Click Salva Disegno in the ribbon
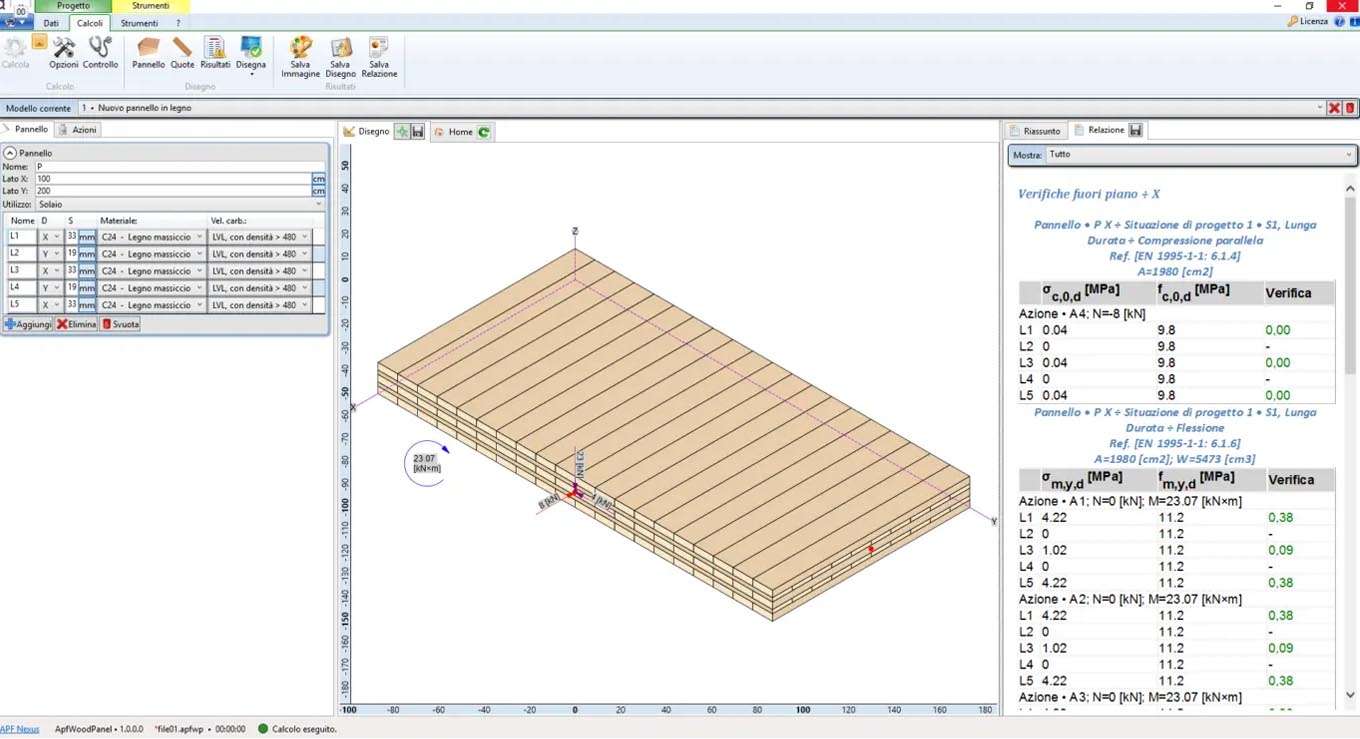Viewport: 1360px width, 739px height. (340, 57)
